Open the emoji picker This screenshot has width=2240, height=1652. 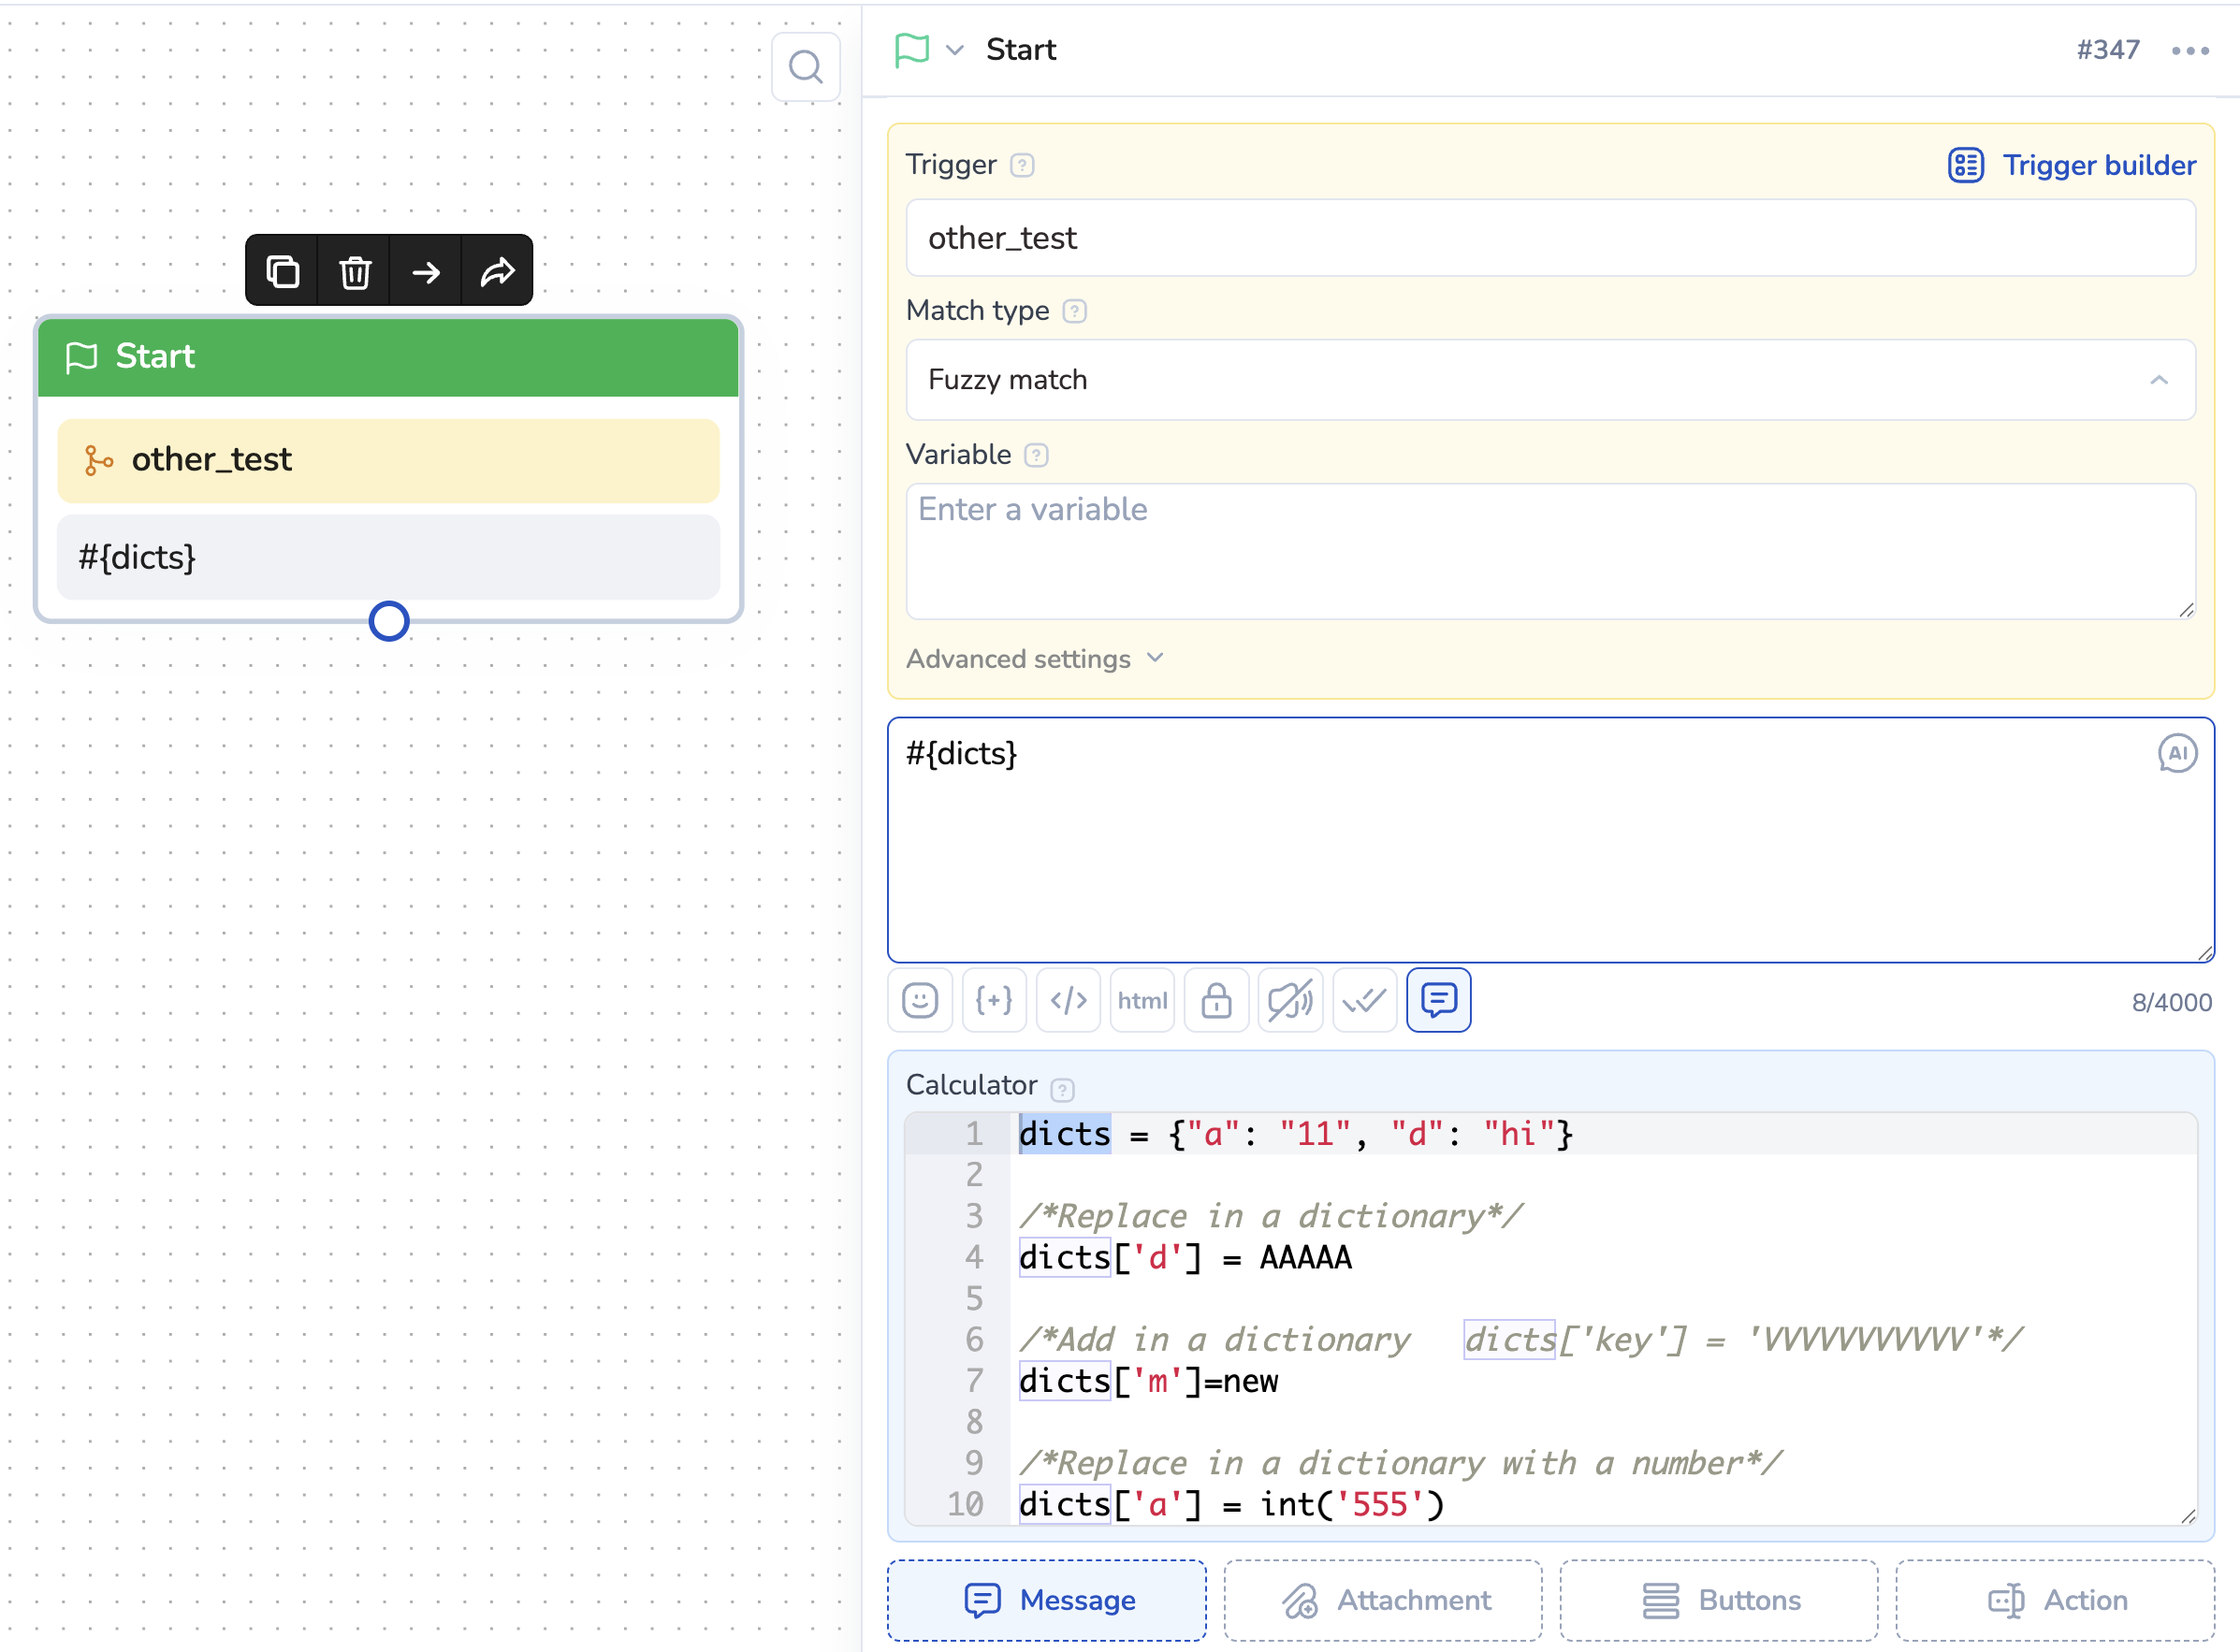click(x=919, y=1000)
